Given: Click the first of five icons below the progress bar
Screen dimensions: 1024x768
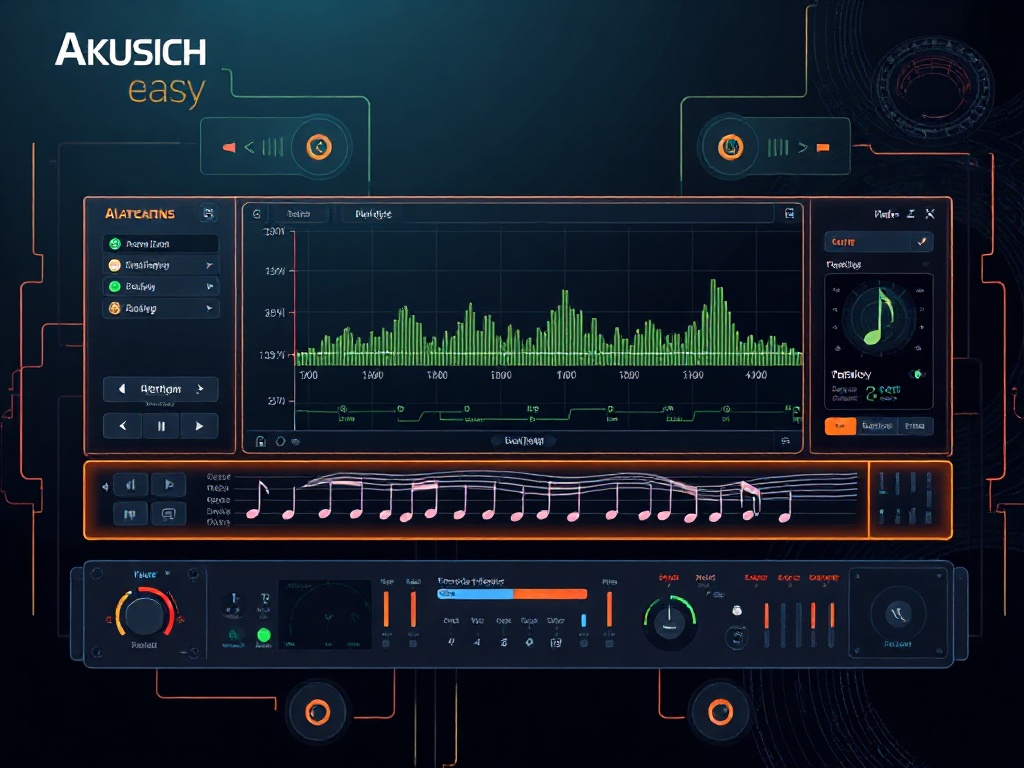Looking at the screenshot, I should point(451,643).
